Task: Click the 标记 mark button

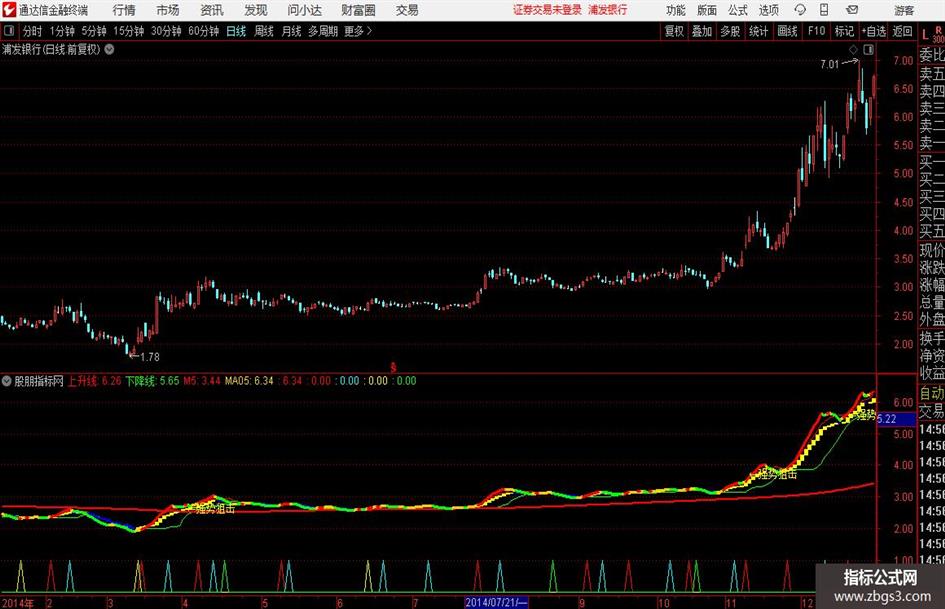Action: tap(844, 31)
